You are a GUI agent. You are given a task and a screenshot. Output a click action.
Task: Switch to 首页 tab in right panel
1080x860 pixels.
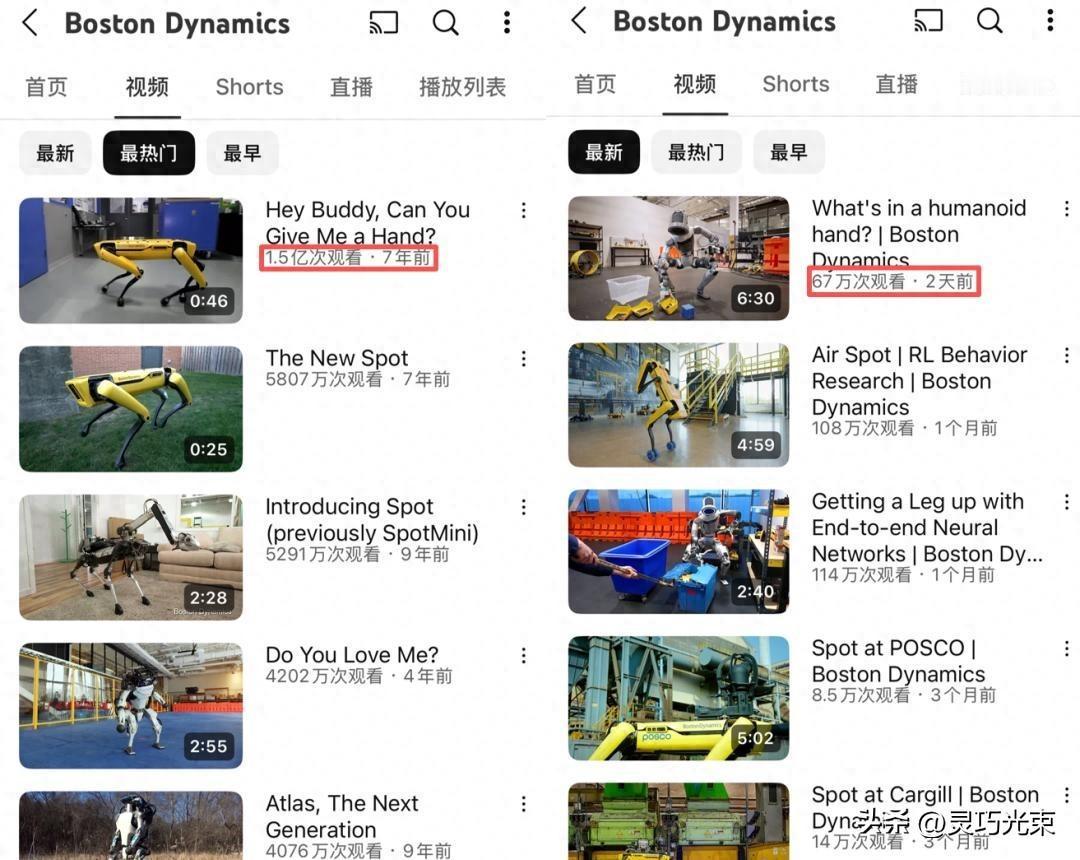point(595,84)
